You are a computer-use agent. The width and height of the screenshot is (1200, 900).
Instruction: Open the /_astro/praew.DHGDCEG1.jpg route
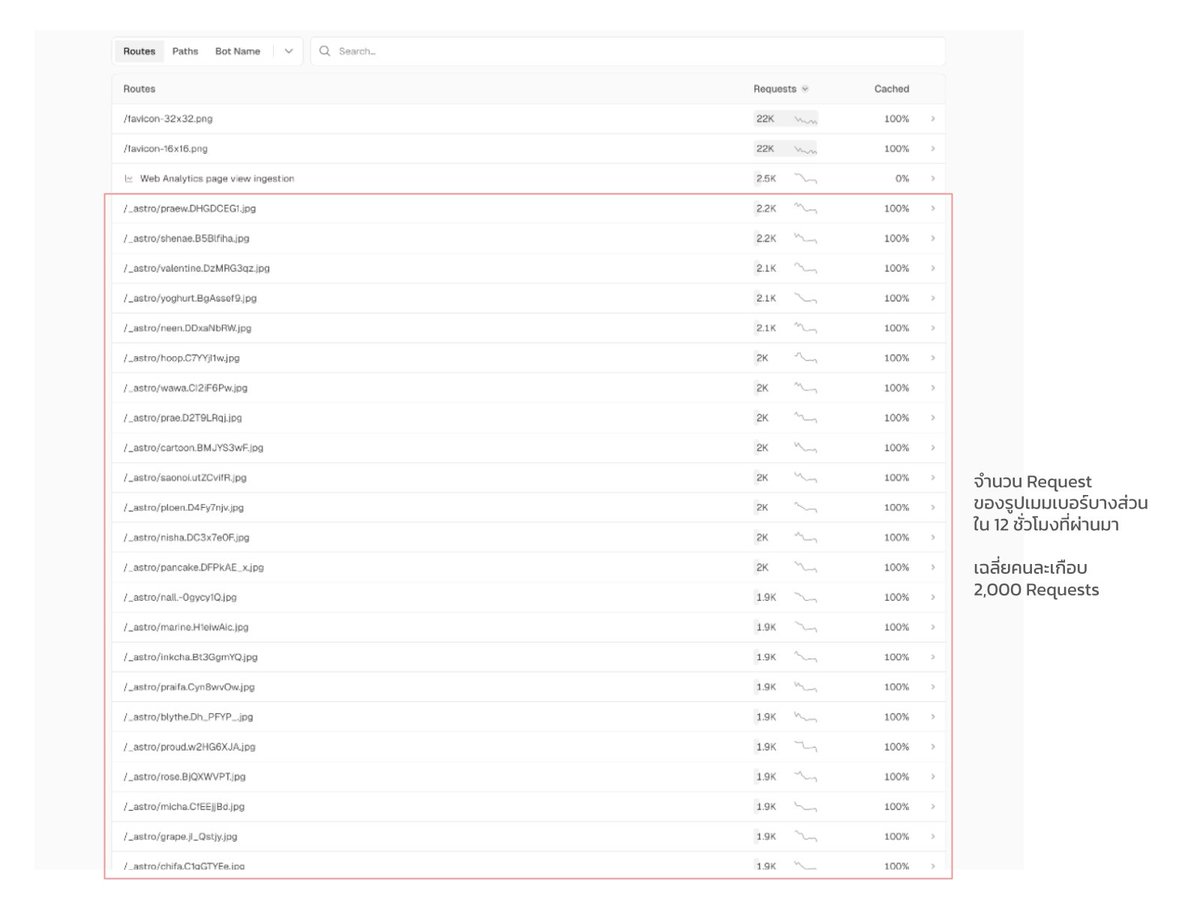pyautogui.click(x=189, y=209)
